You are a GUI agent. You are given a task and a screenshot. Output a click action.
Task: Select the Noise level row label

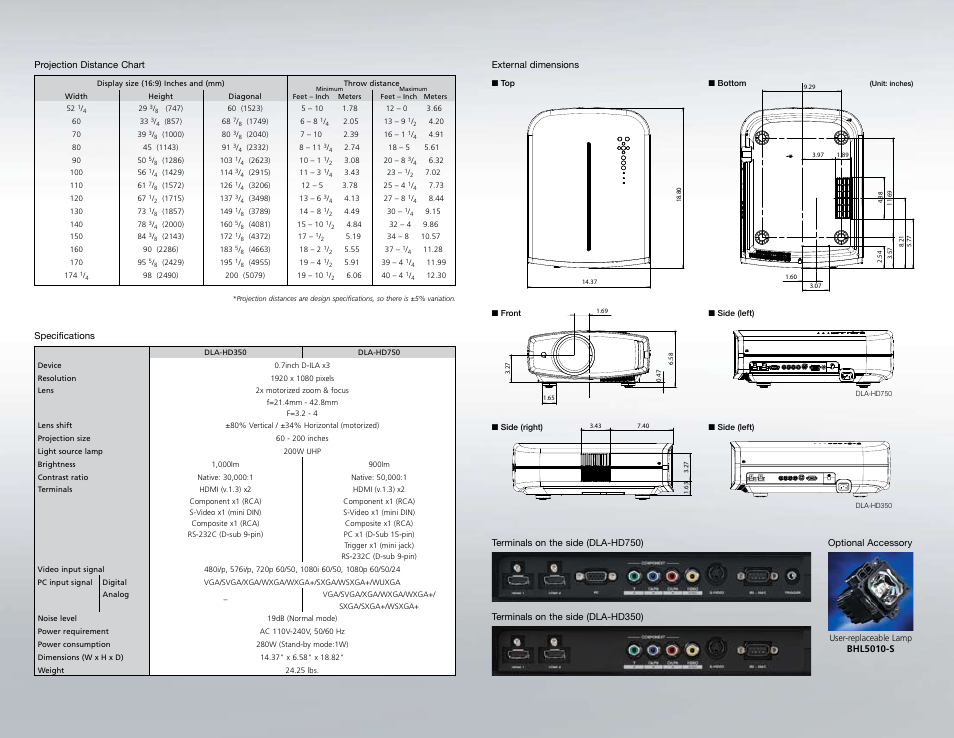point(57,618)
